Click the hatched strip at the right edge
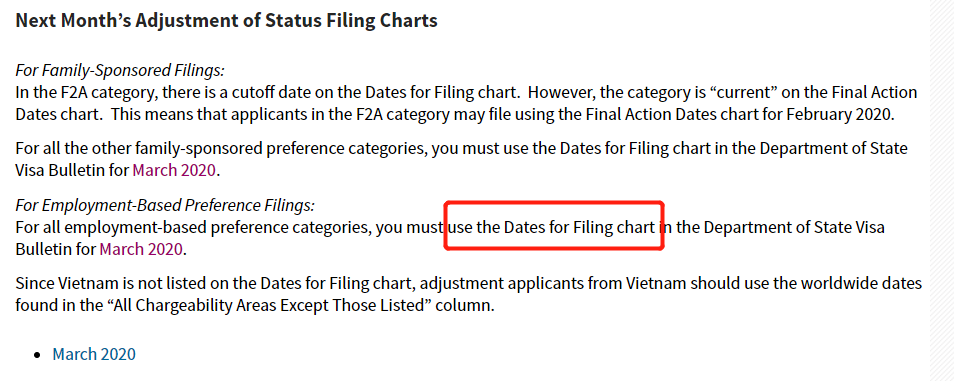The width and height of the screenshot is (954, 381). (942, 190)
